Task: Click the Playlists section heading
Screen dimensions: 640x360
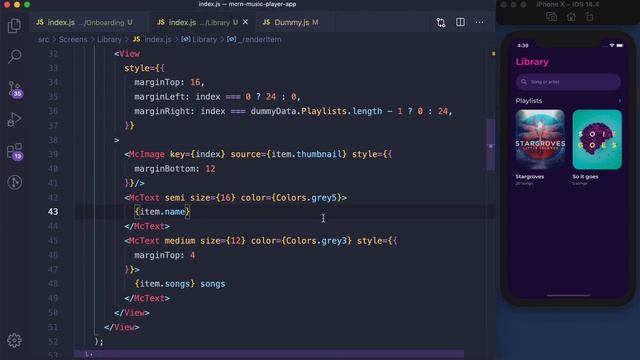Action: point(529,101)
